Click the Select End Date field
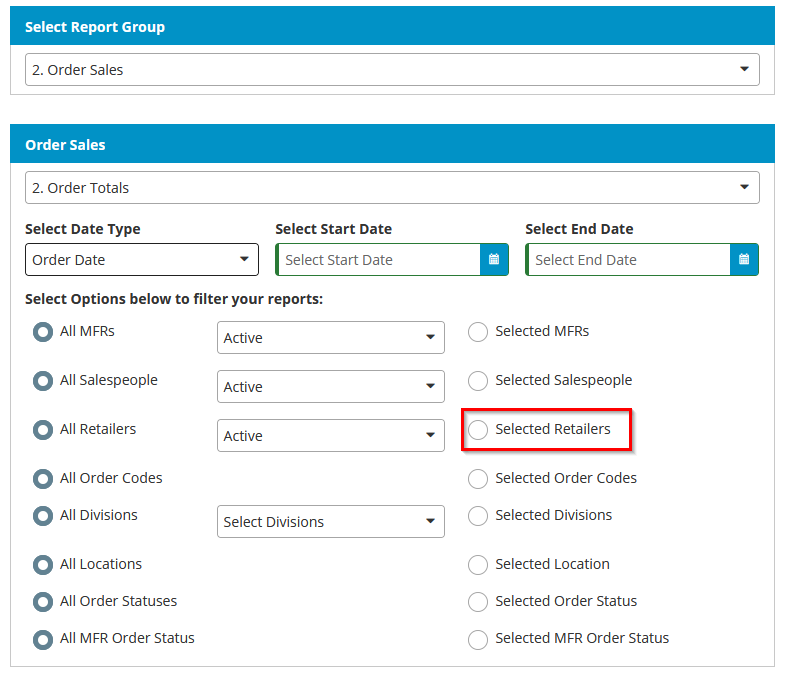This screenshot has height=679, width=791. click(629, 260)
